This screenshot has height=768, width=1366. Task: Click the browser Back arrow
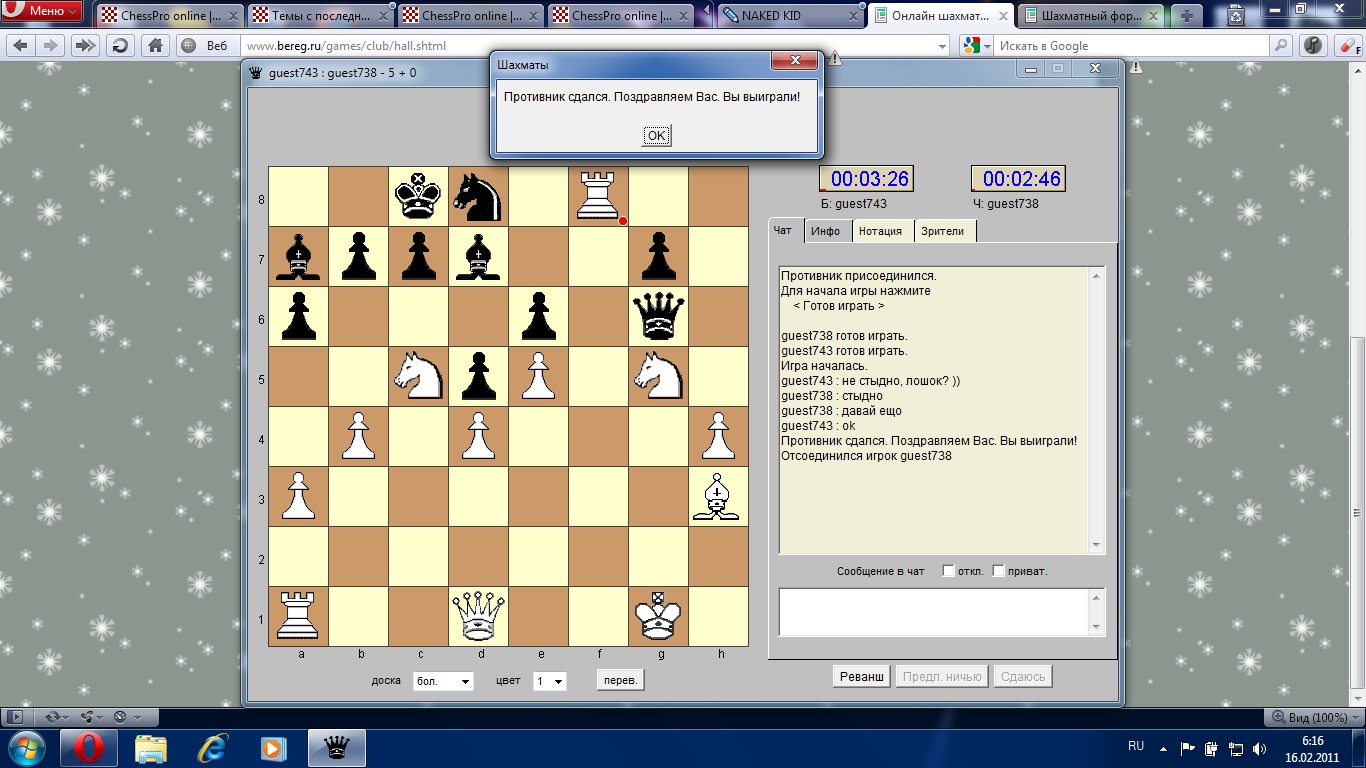pyautogui.click(x=21, y=46)
